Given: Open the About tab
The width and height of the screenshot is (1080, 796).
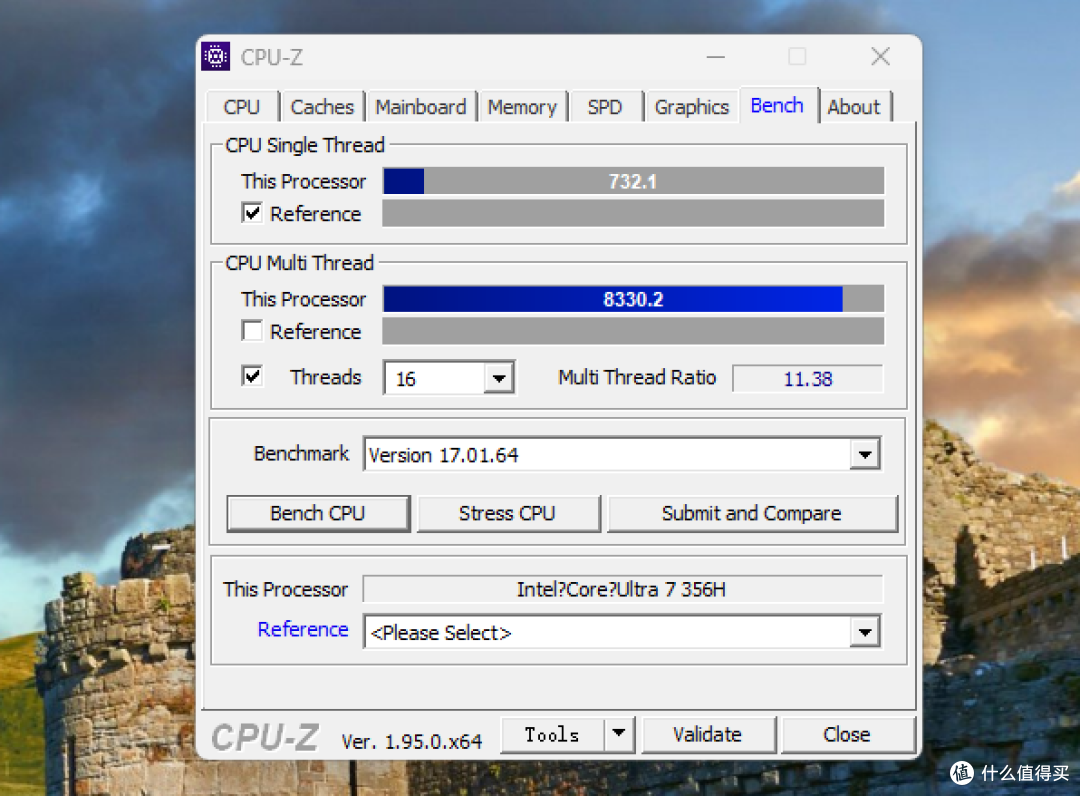Looking at the screenshot, I should (x=854, y=107).
